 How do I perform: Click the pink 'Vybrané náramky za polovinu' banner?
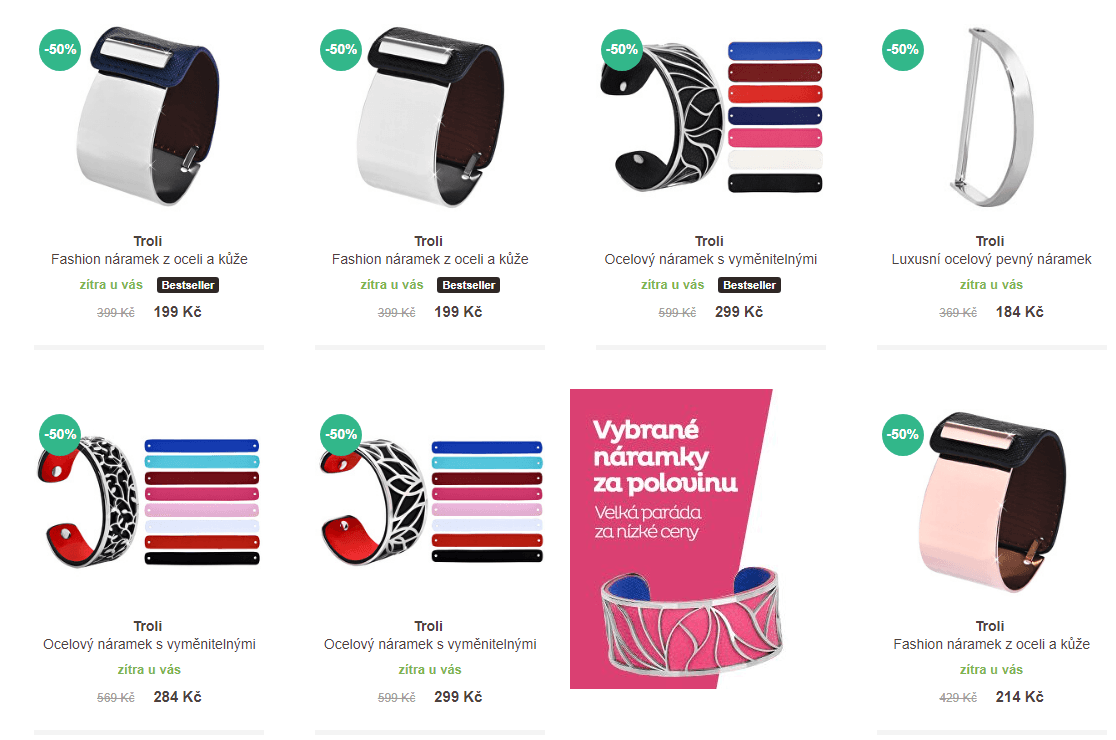(671, 539)
